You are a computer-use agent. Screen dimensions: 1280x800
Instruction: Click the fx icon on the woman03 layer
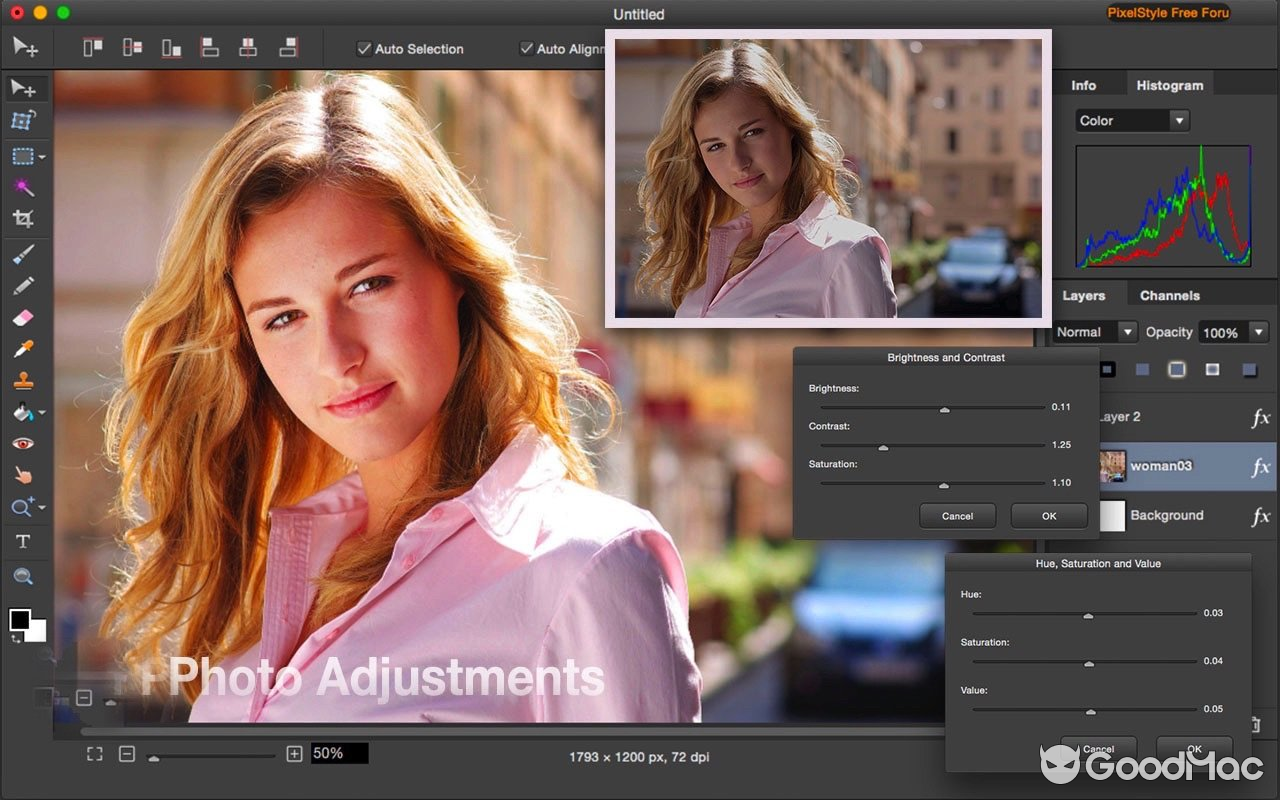click(x=1260, y=466)
